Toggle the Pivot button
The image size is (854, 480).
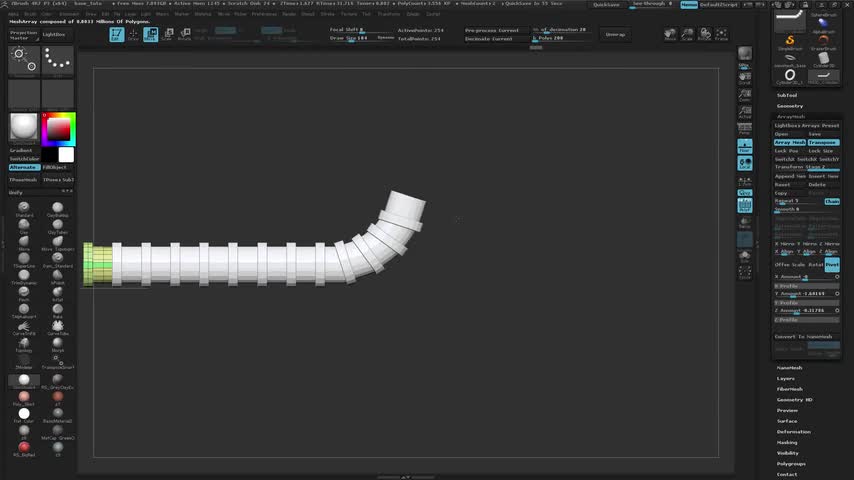coord(832,264)
